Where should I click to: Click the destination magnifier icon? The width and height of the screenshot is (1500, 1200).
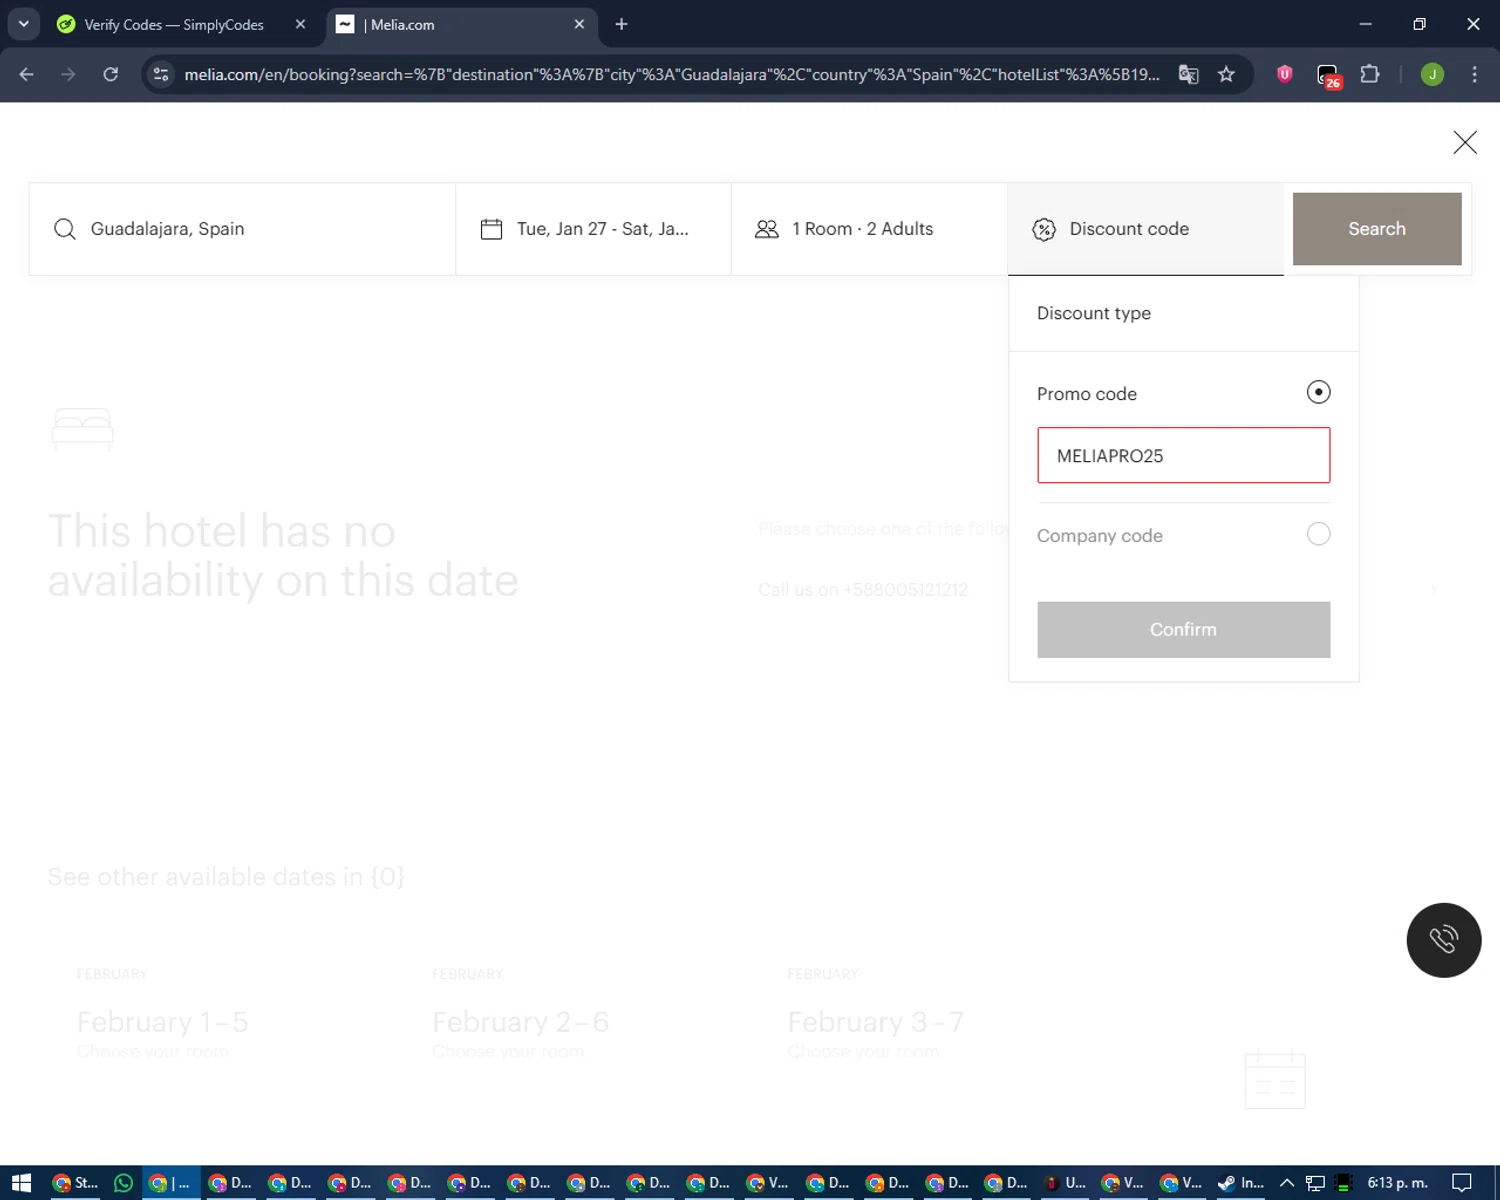65,229
